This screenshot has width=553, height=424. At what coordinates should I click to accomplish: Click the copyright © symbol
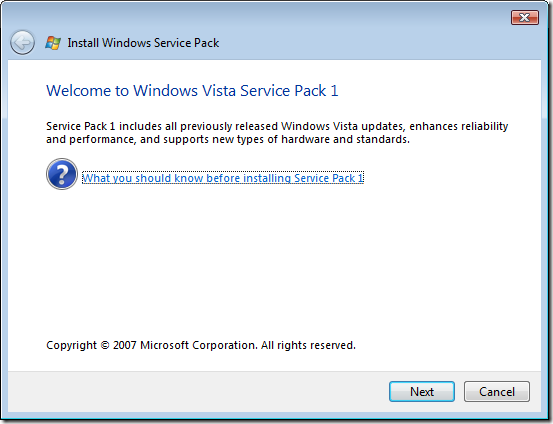(105, 345)
